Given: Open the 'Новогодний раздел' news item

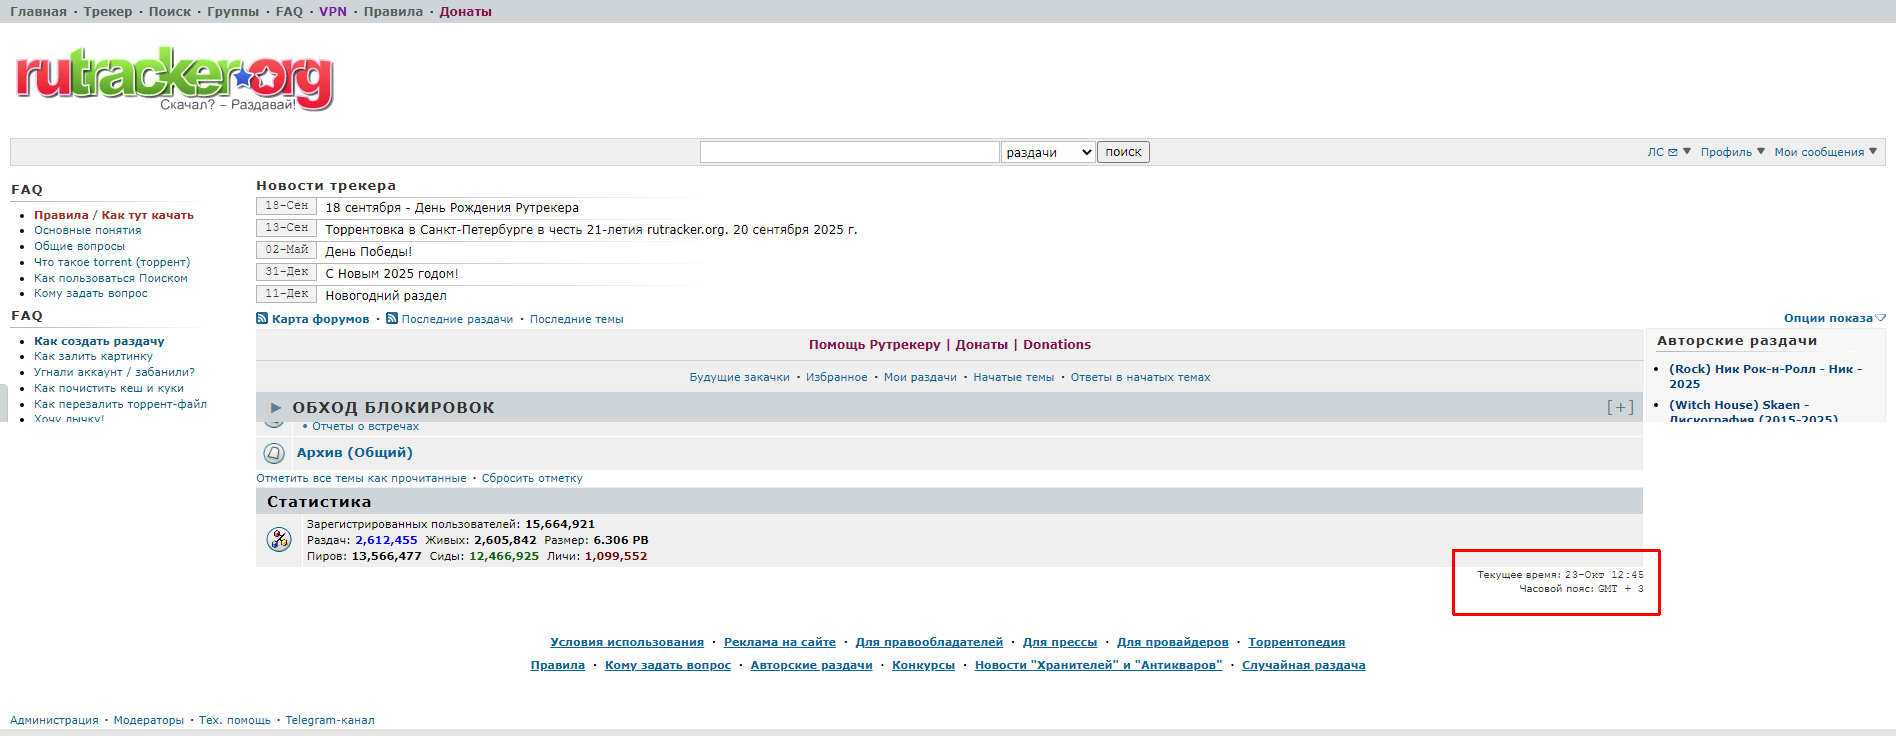Looking at the screenshot, I should (386, 296).
